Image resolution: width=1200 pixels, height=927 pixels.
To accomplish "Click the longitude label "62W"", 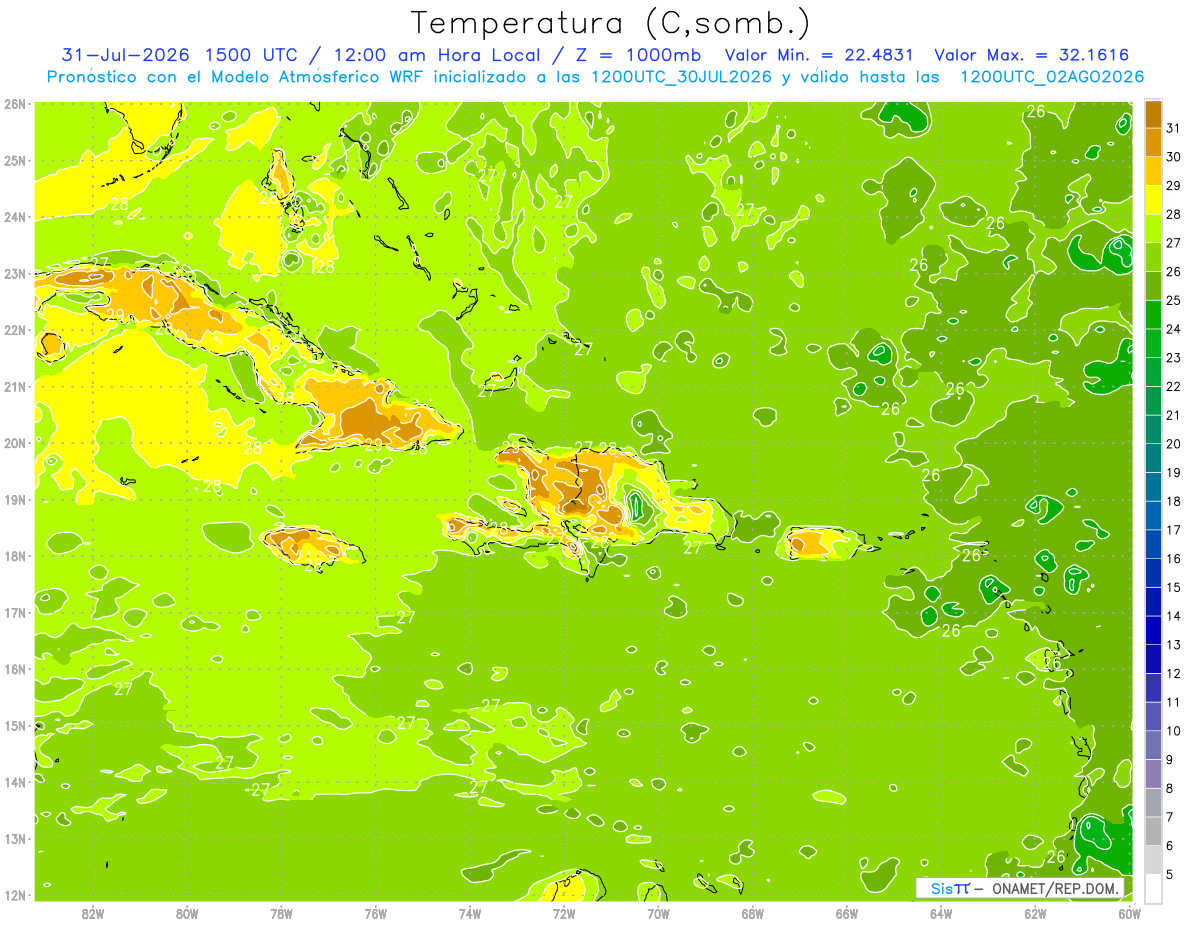I will tap(1036, 913).
